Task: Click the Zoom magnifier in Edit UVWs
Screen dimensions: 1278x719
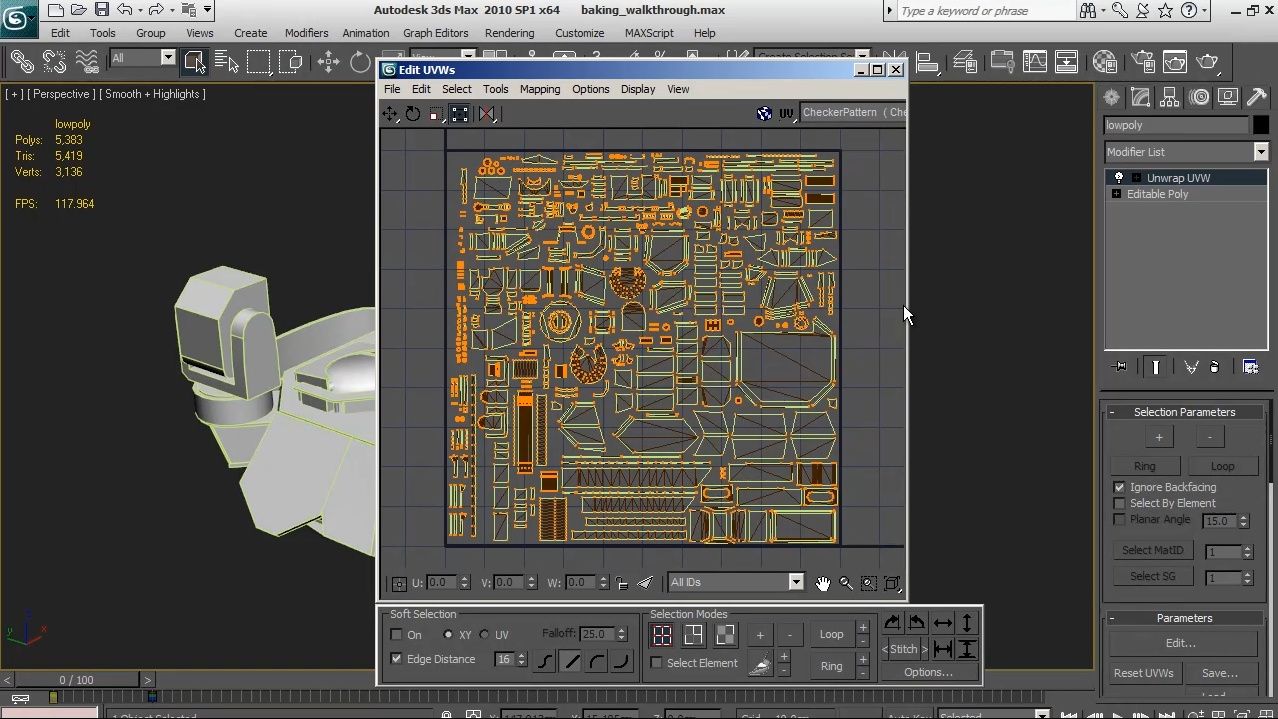Action: point(846,583)
